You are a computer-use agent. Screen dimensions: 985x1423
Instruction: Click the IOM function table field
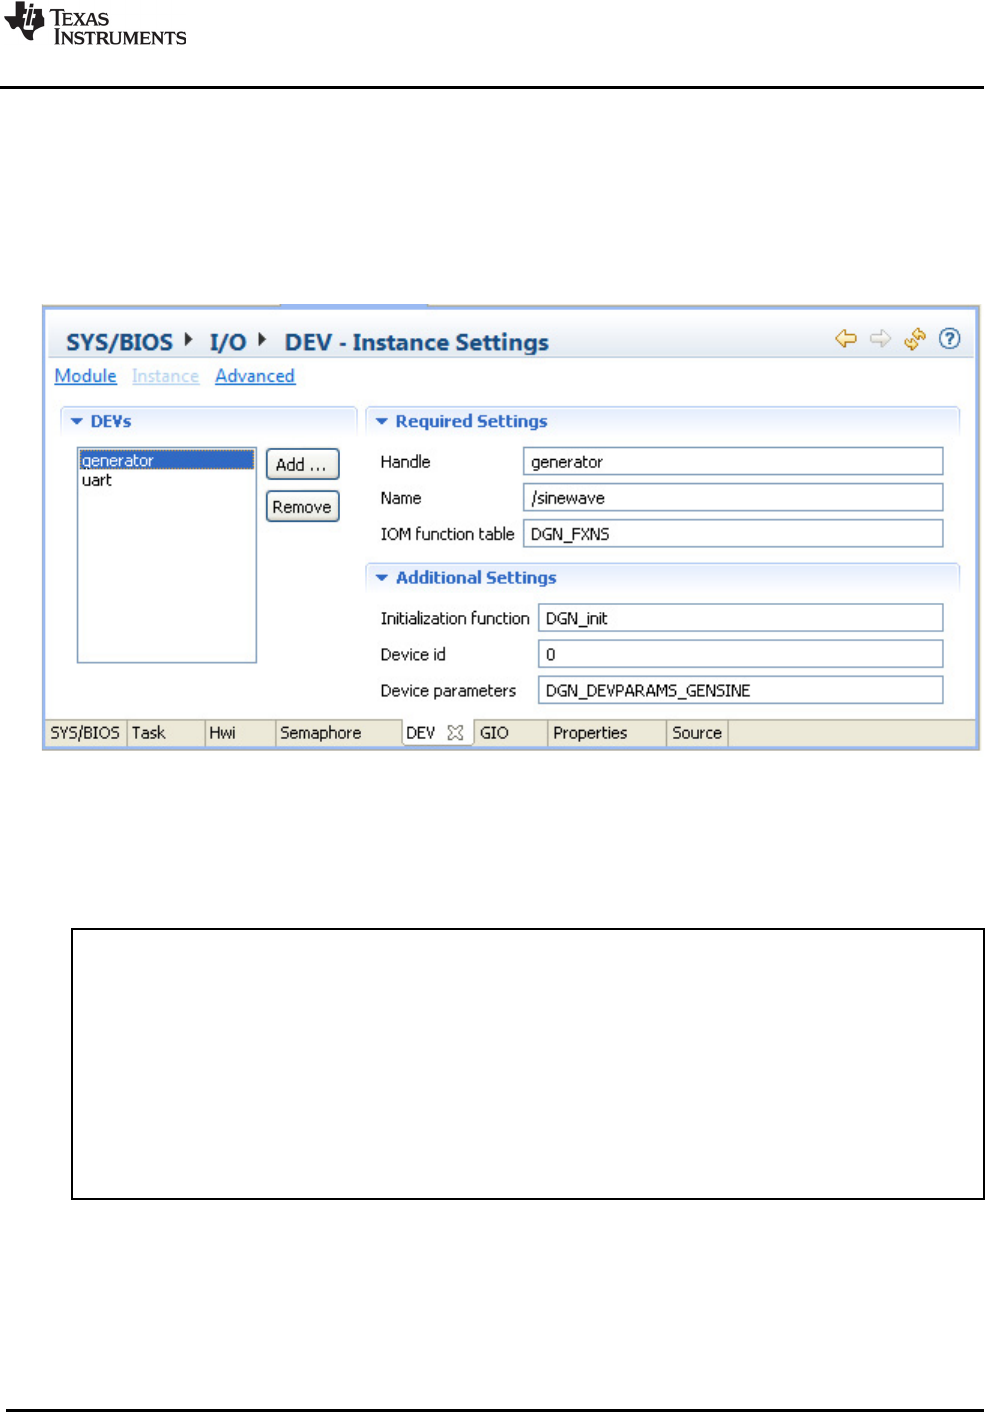point(733,534)
